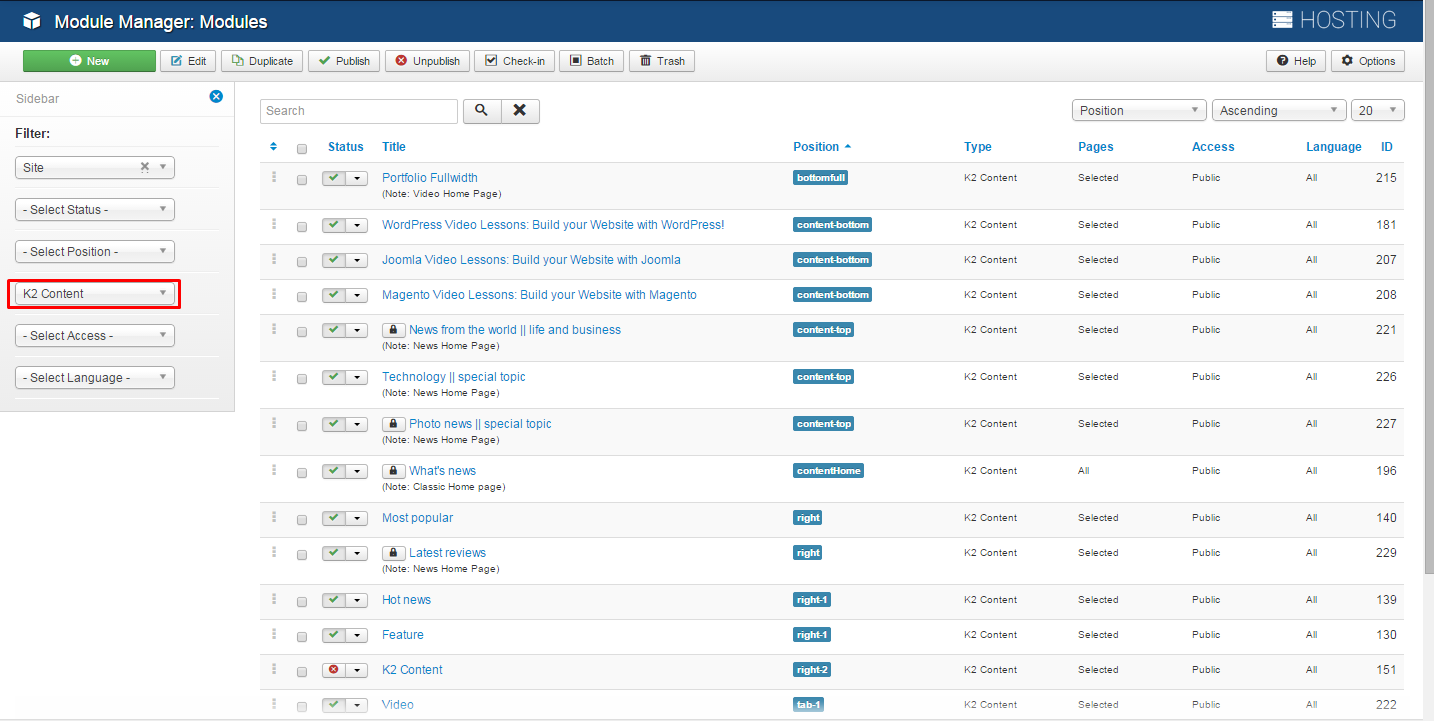Toggle status icon of Technology special topic row
Viewport: 1434px width, 721px height.
tap(334, 377)
